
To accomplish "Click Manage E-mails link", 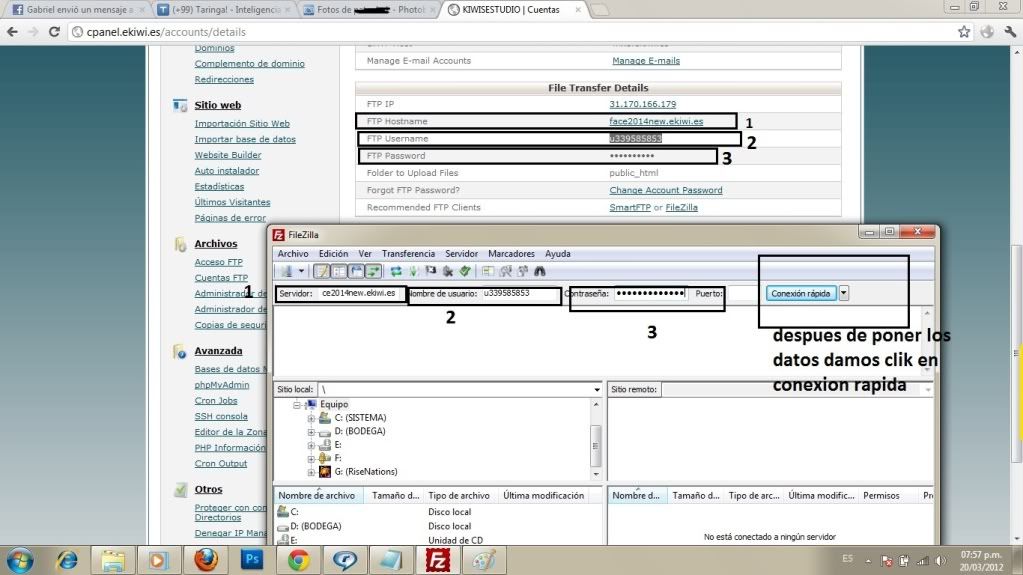I will [x=646, y=61].
